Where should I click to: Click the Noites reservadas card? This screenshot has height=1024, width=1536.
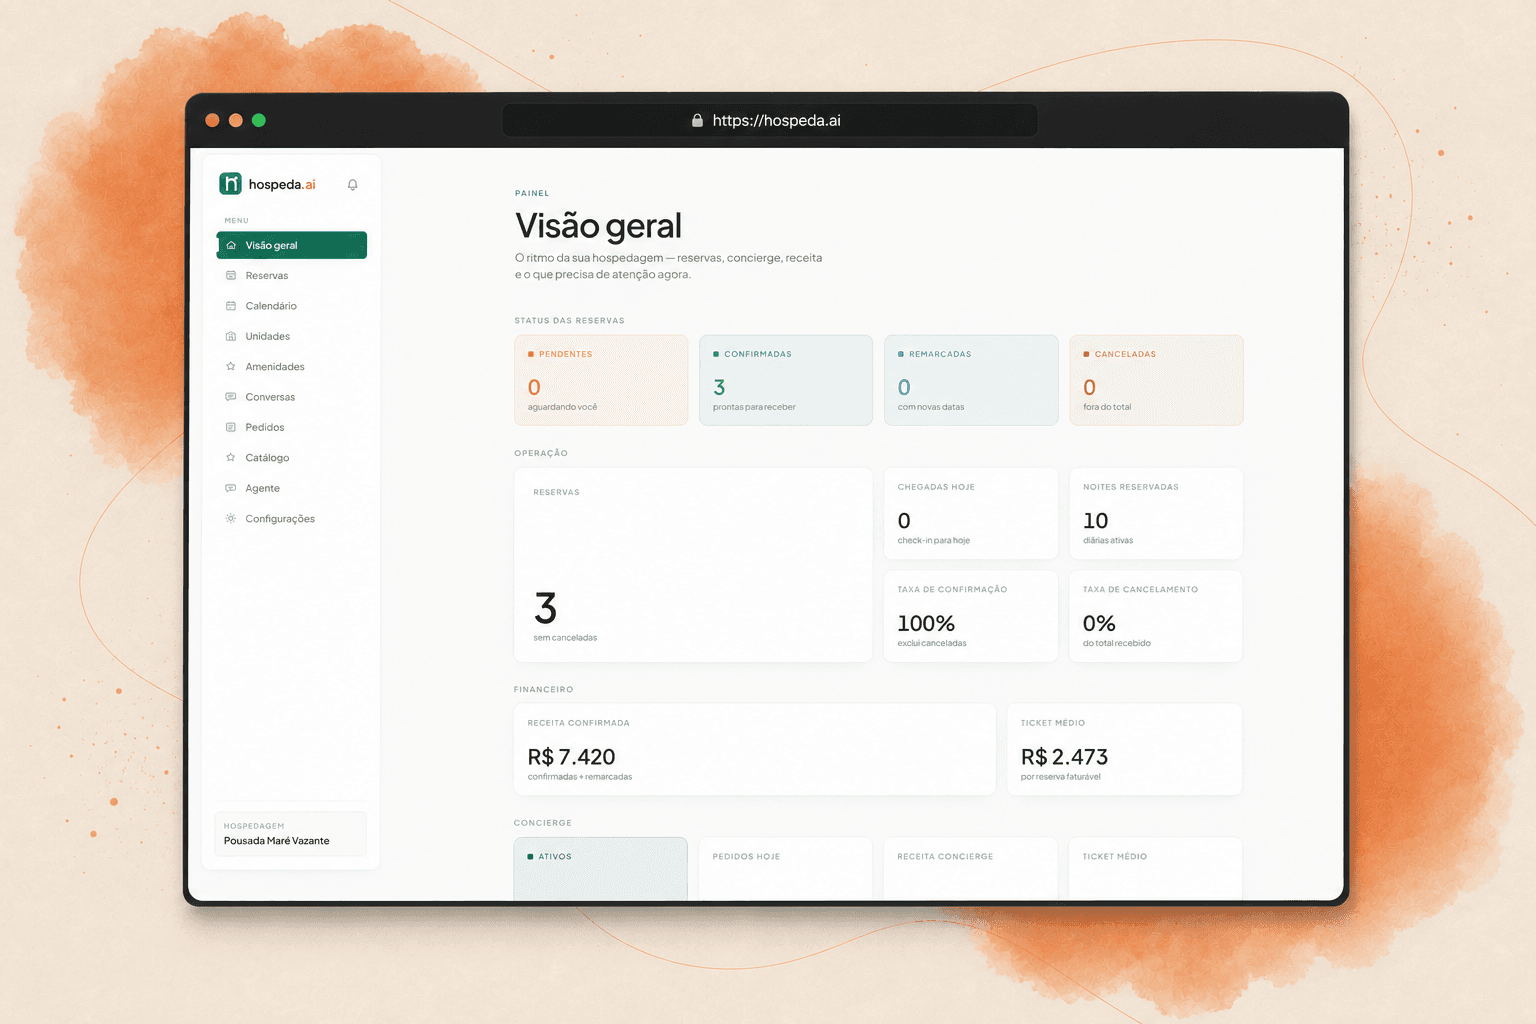pyautogui.click(x=1156, y=513)
